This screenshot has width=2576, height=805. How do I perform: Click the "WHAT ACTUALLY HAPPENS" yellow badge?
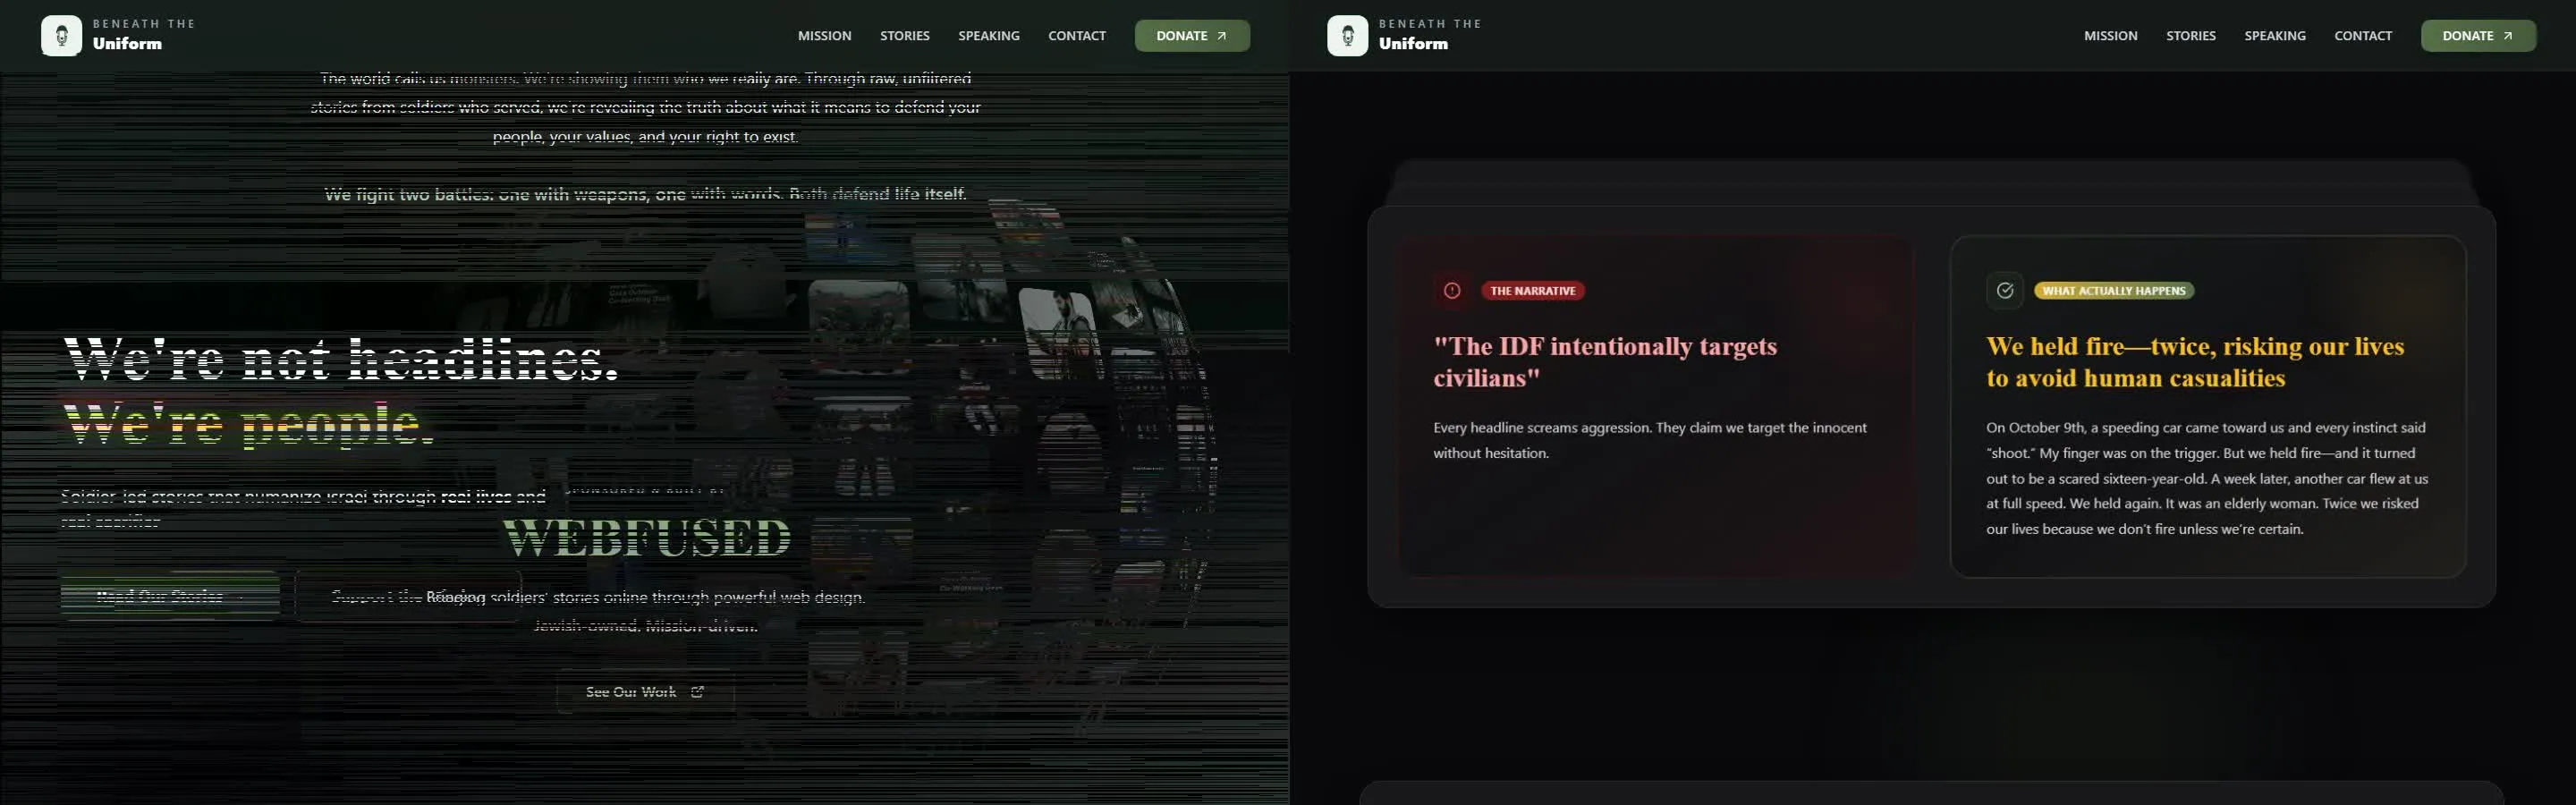(x=2113, y=291)
